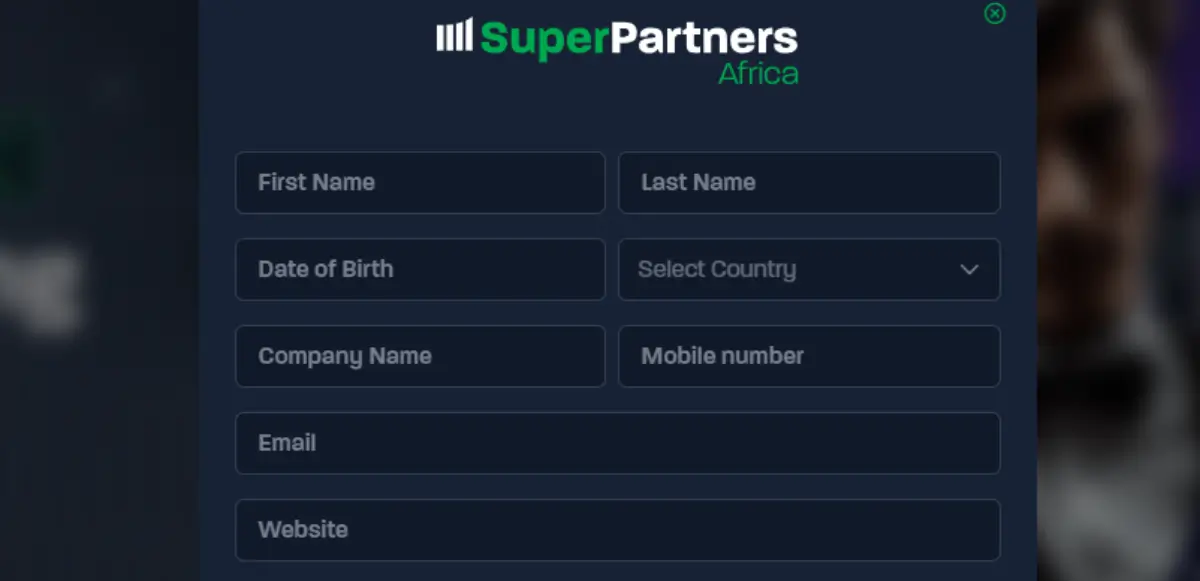Click the chevron on Select Country field

[x=968, y=269]
